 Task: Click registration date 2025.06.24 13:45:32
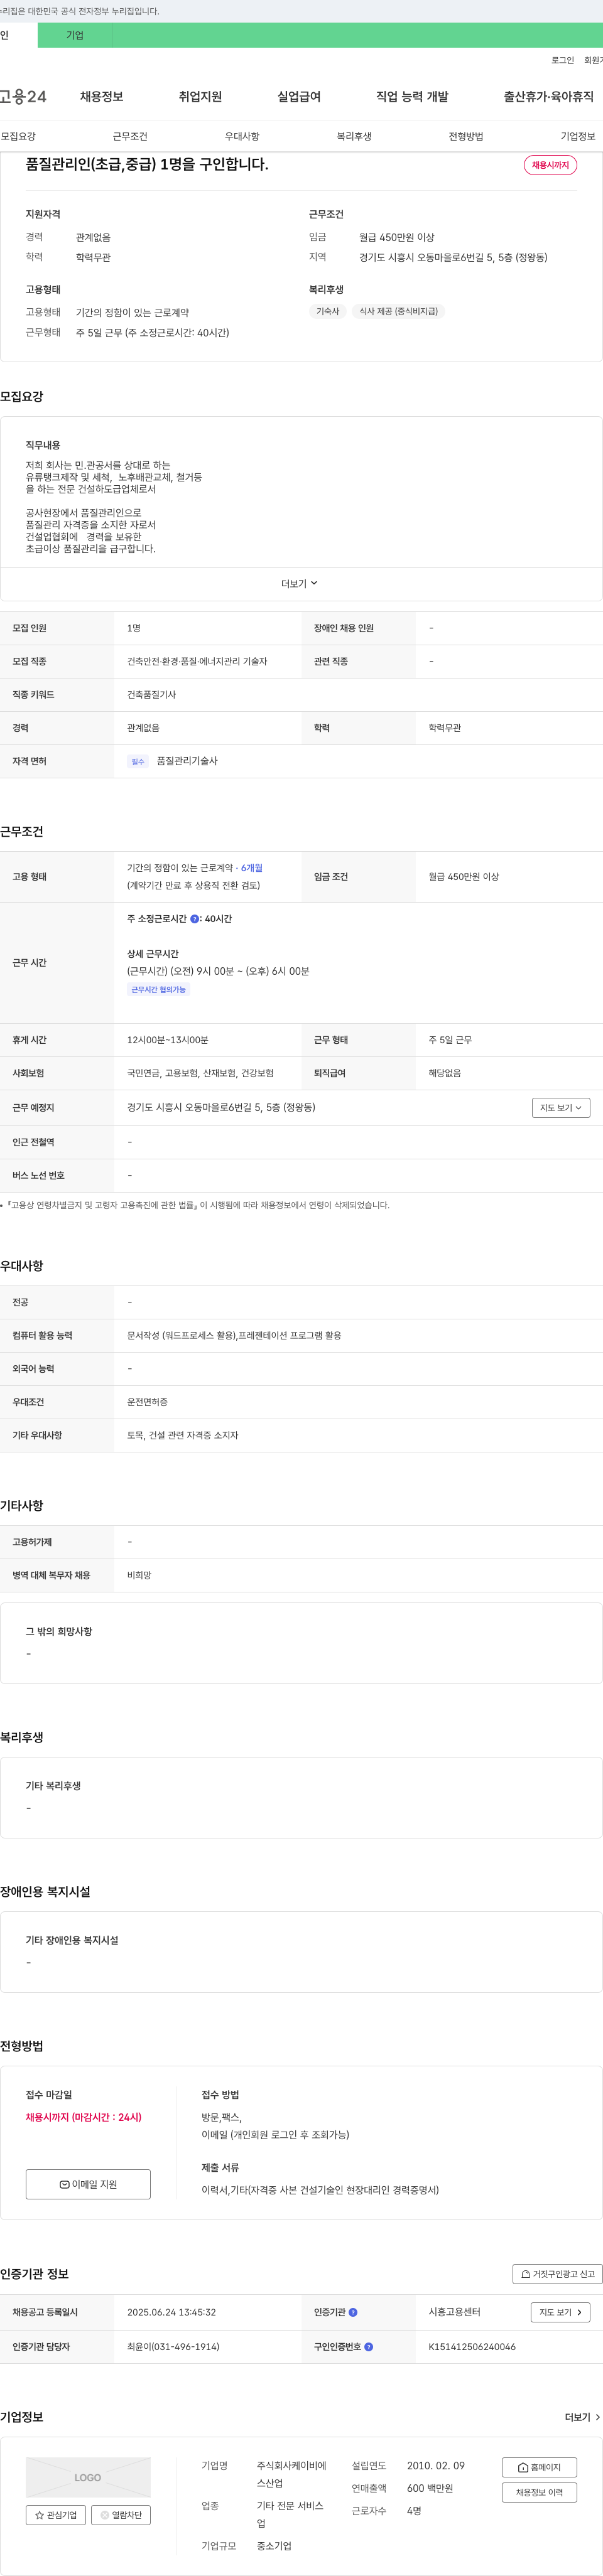pyautogui.click(x=171, y=2312)
